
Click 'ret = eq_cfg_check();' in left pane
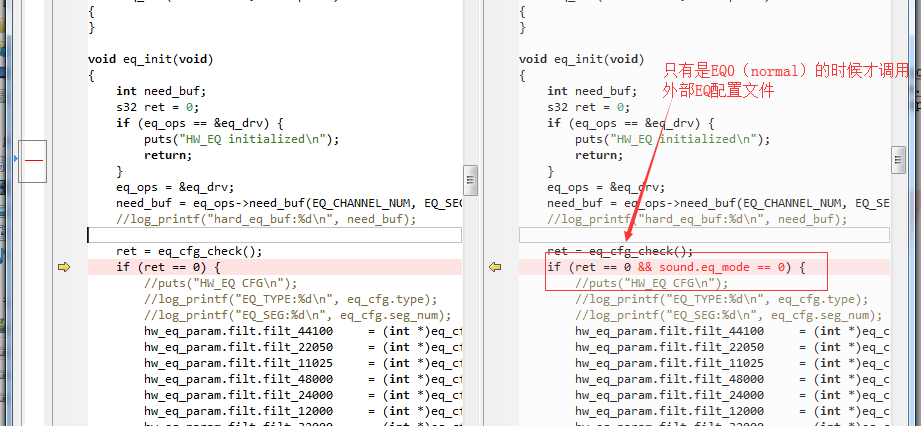pos(189,251)
